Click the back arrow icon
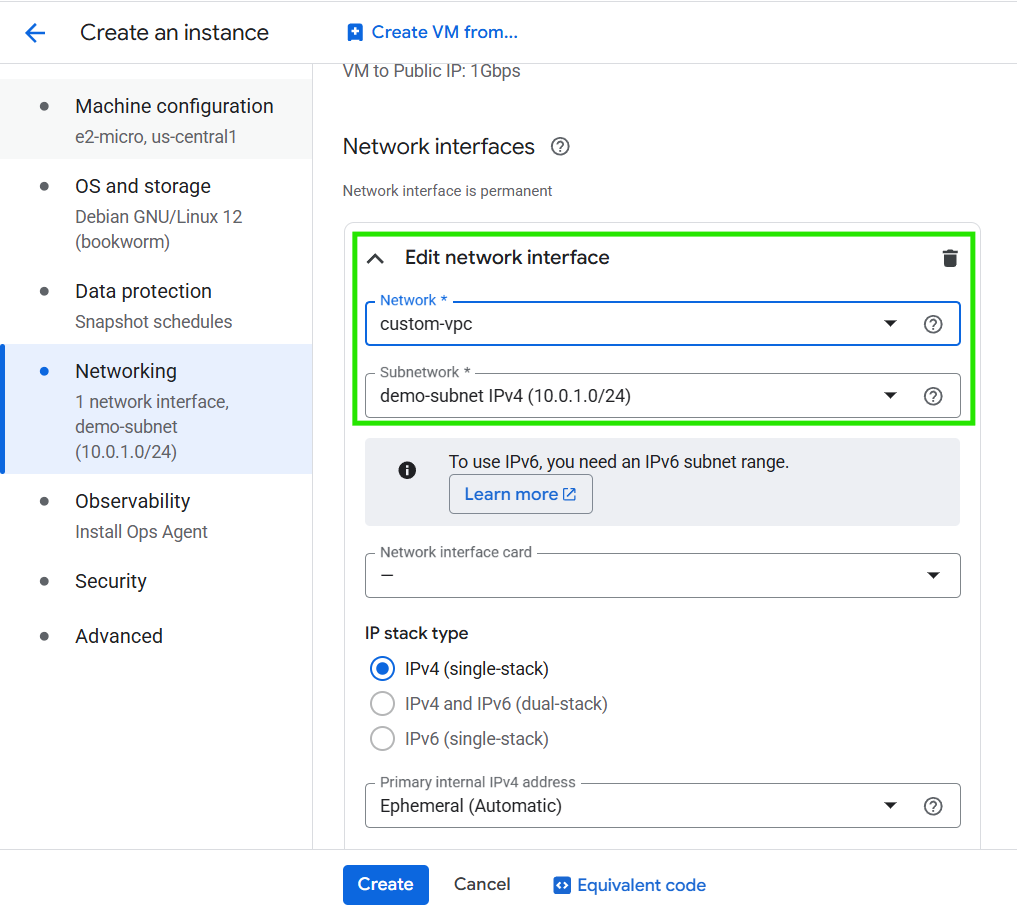Screen dimensions: 1017x918 (35, 33)
